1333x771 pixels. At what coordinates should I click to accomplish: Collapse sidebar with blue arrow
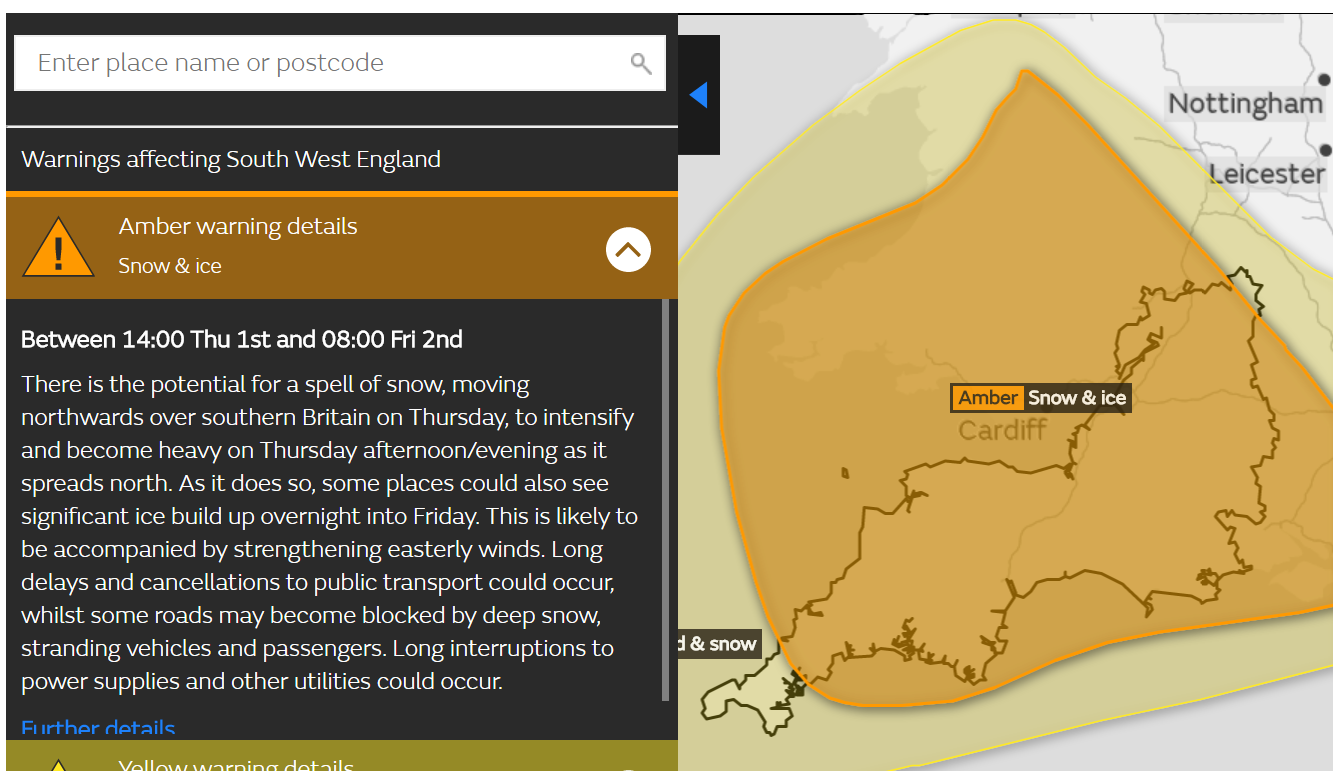tap(698, 95)
